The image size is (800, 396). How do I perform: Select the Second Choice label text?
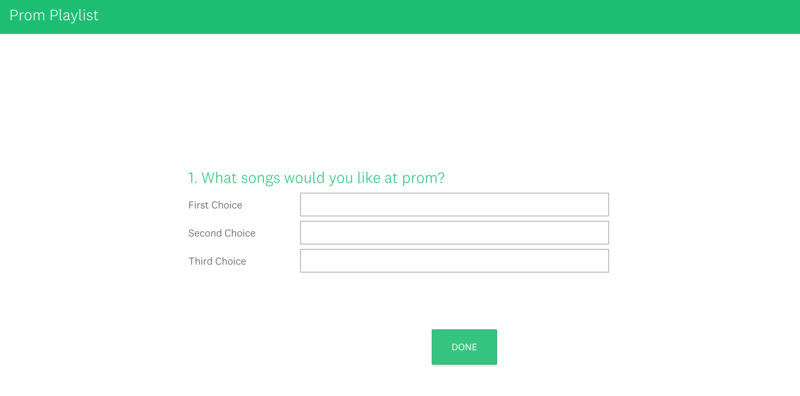[222, 233]
